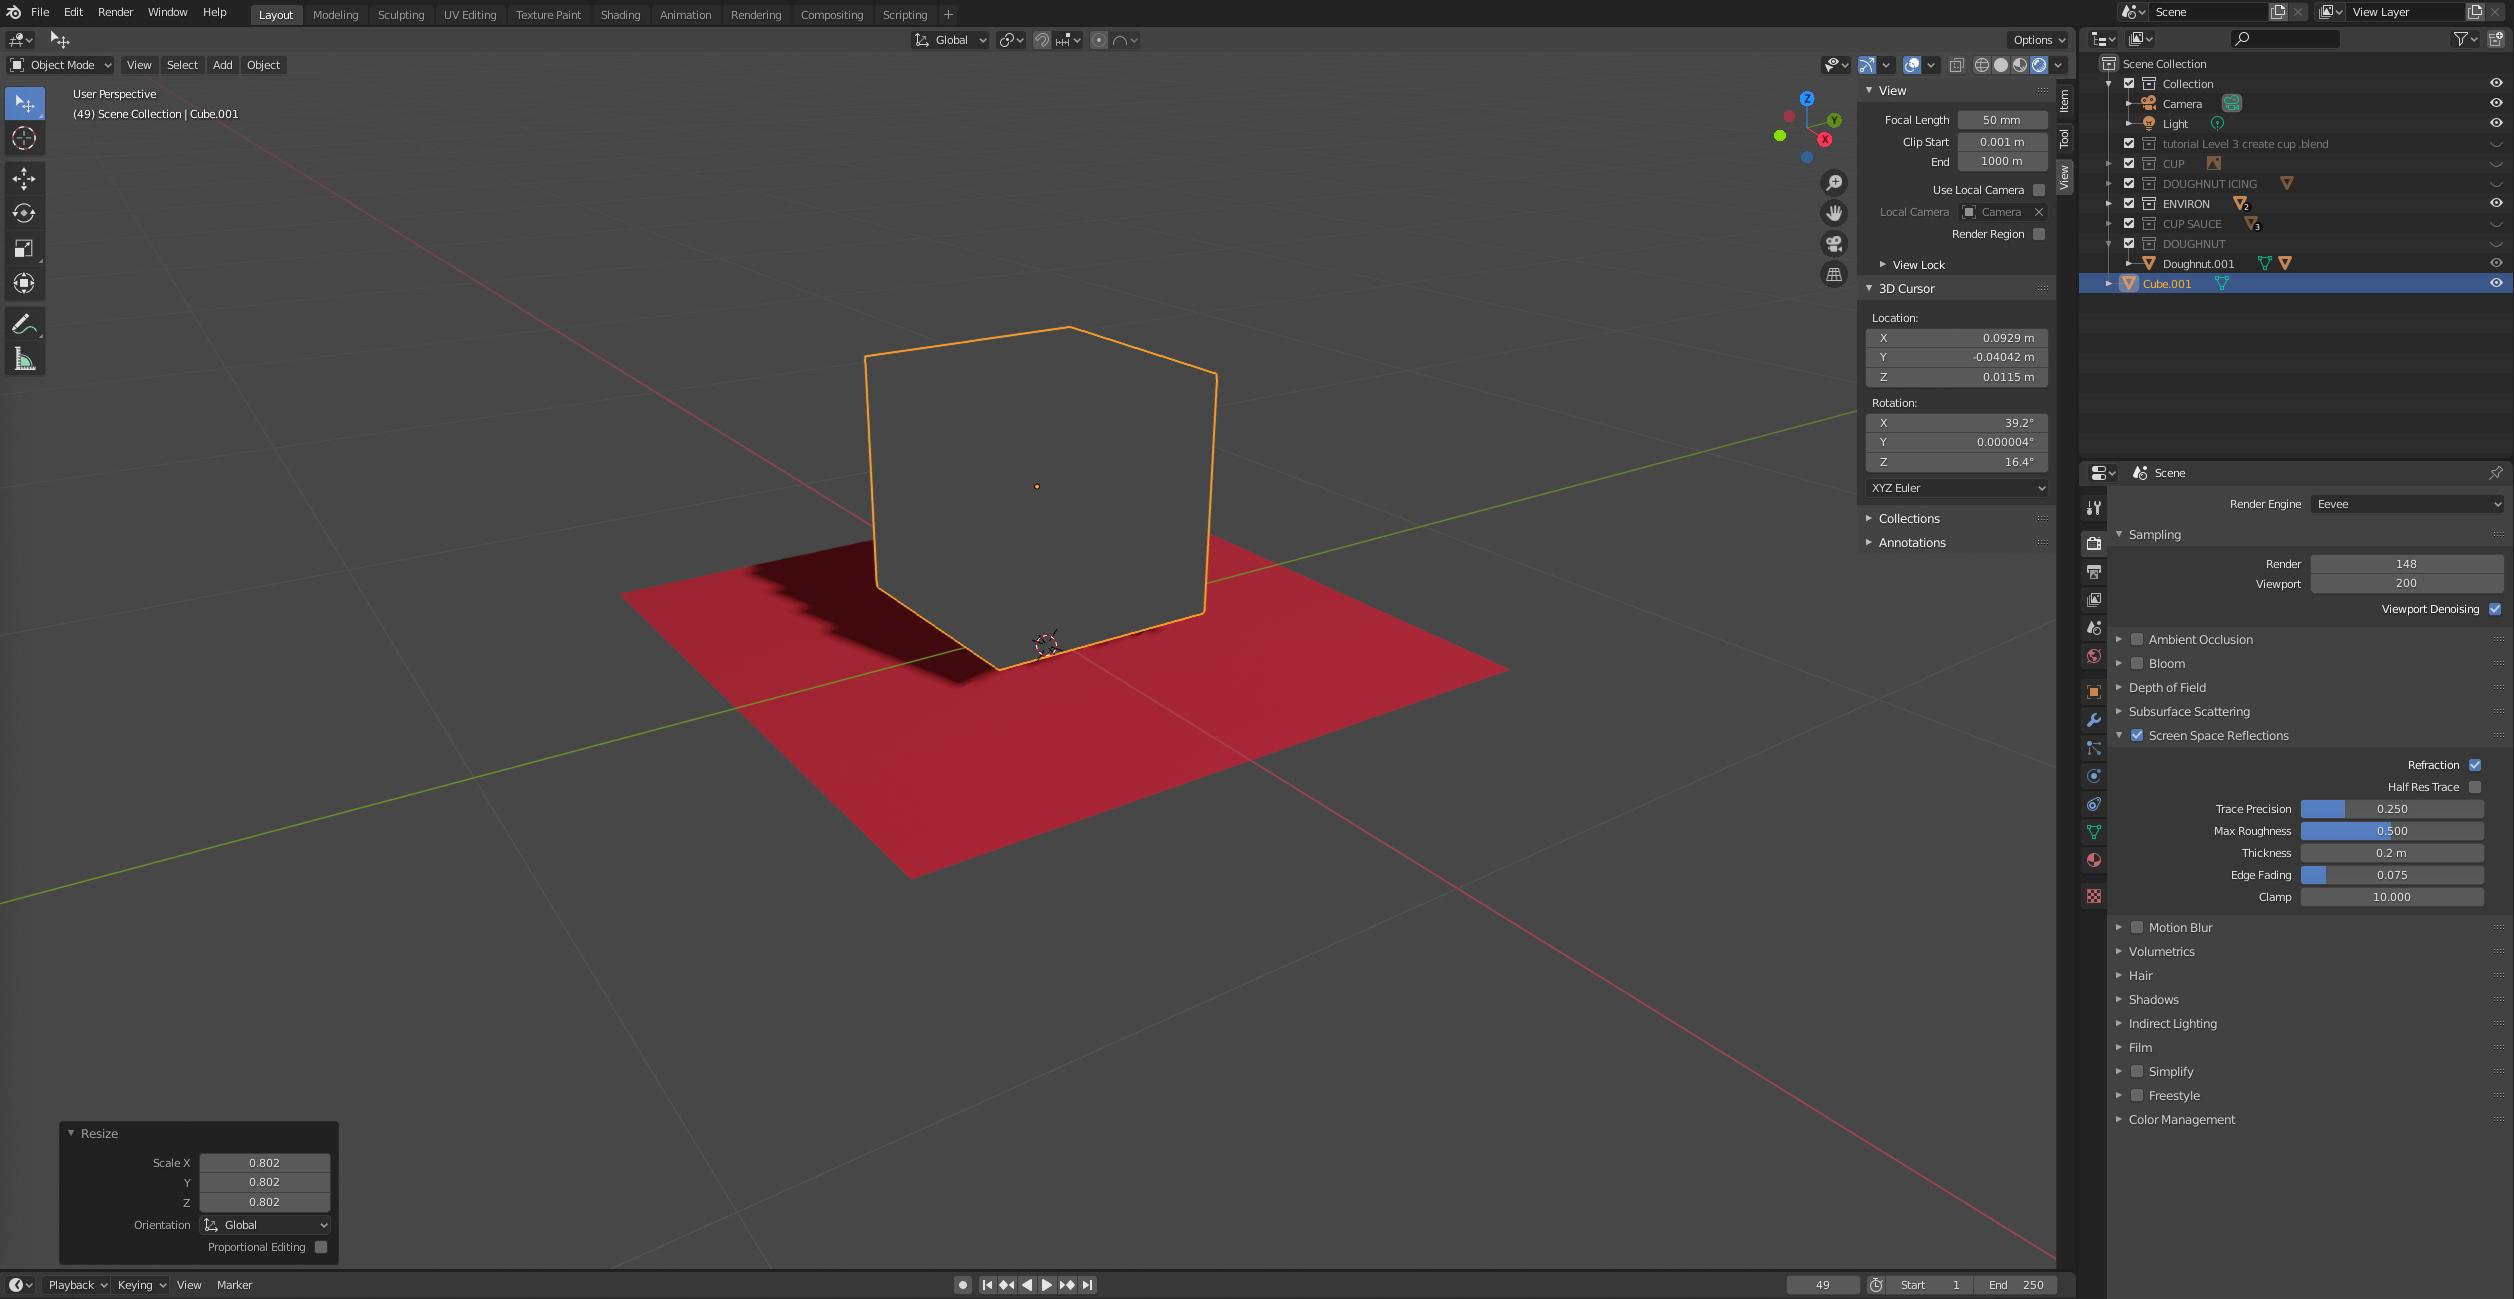Uncheck the CUP collection checkbox
Viewport: 2514px width, 1299px height.
[2129, 164]
